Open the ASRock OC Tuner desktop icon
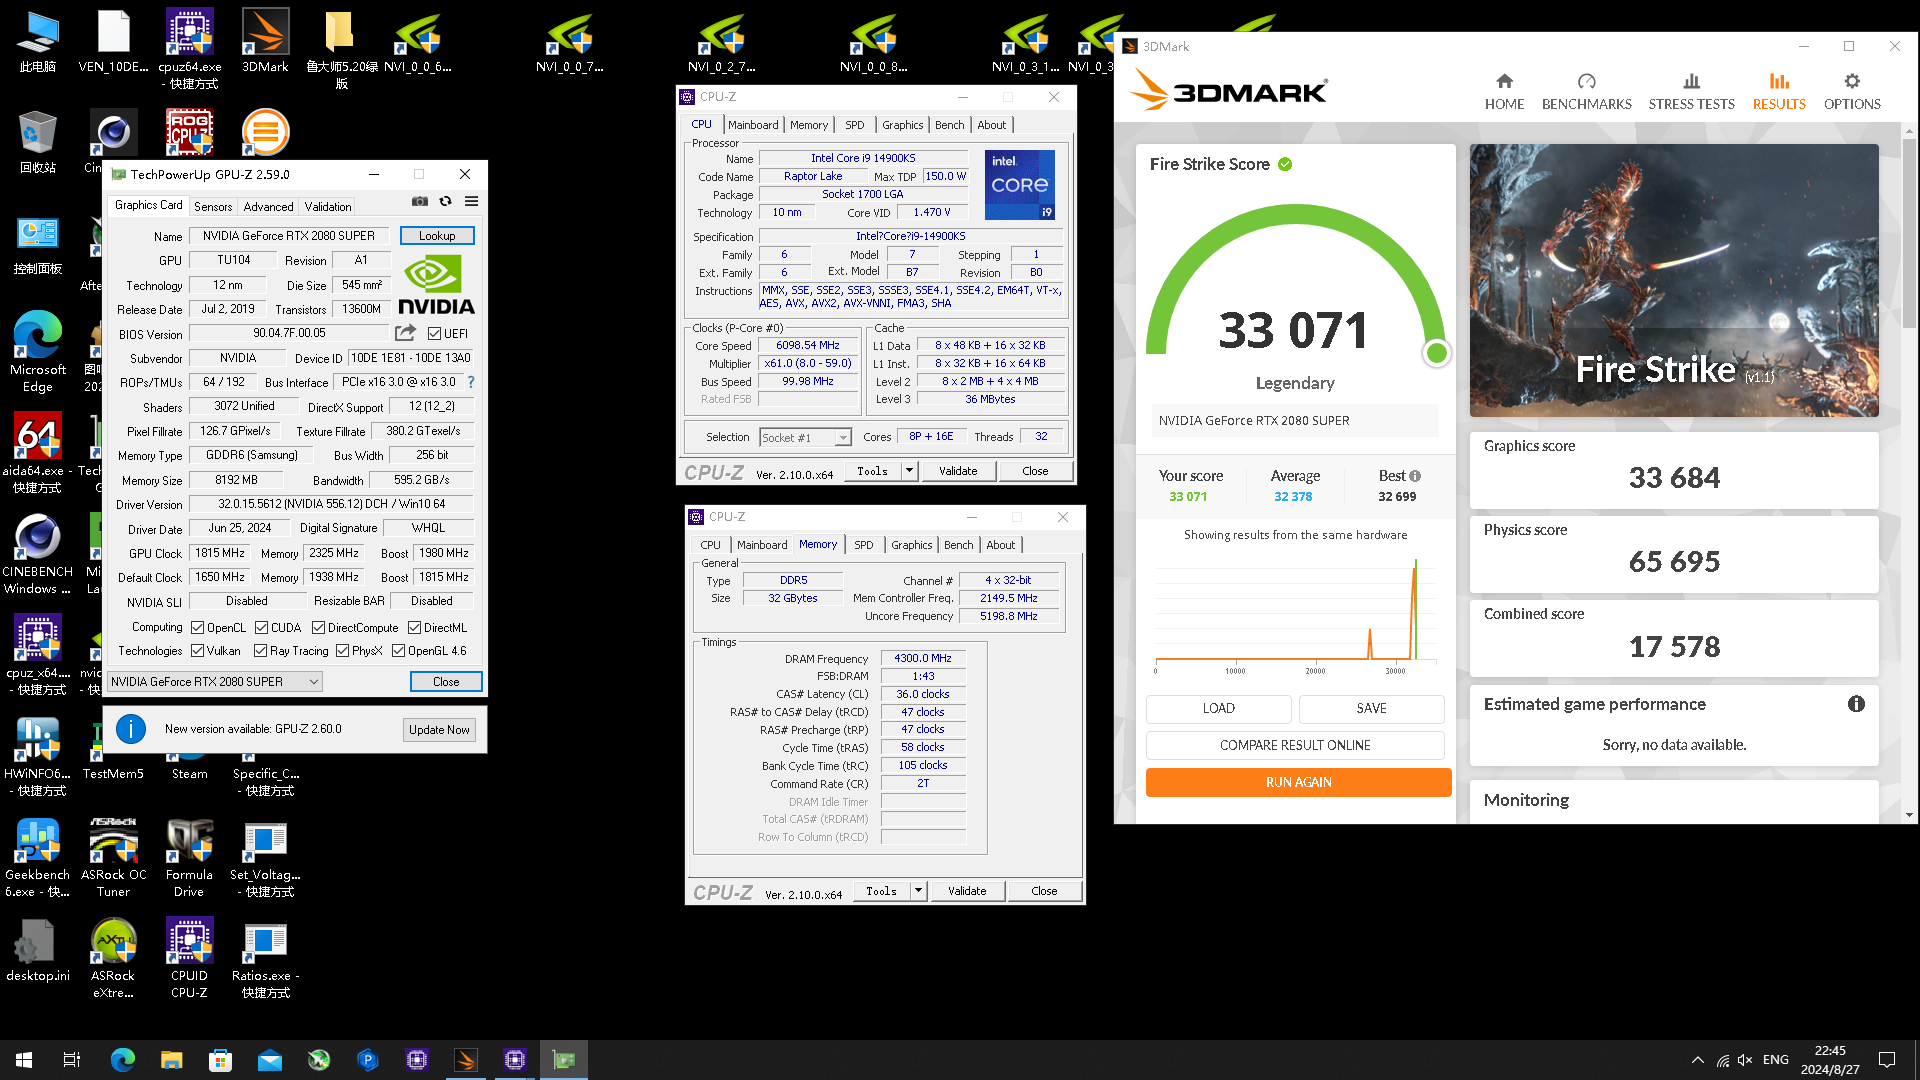 pyautogui.click(x=113, y=857)
